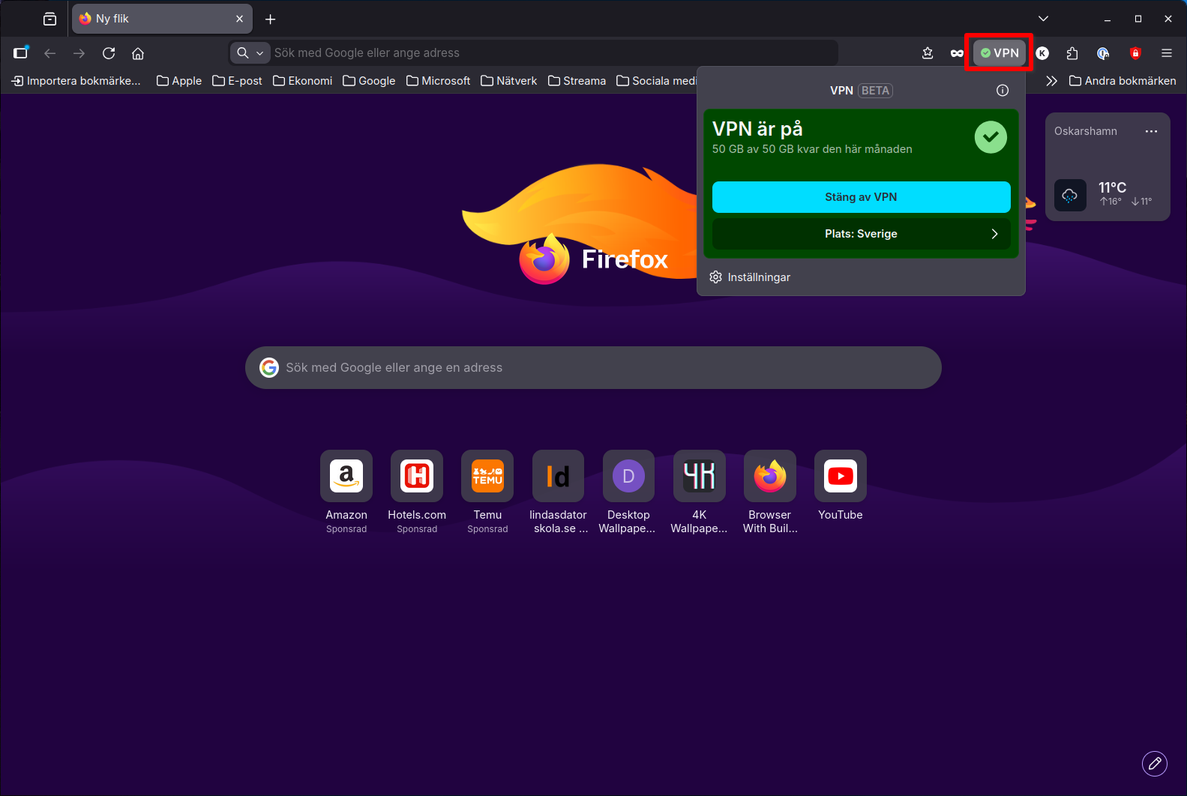The height and width of the screenshot is (796, 1187).
Task: Click the red shield extension icon
Action: coord(1135,53)
